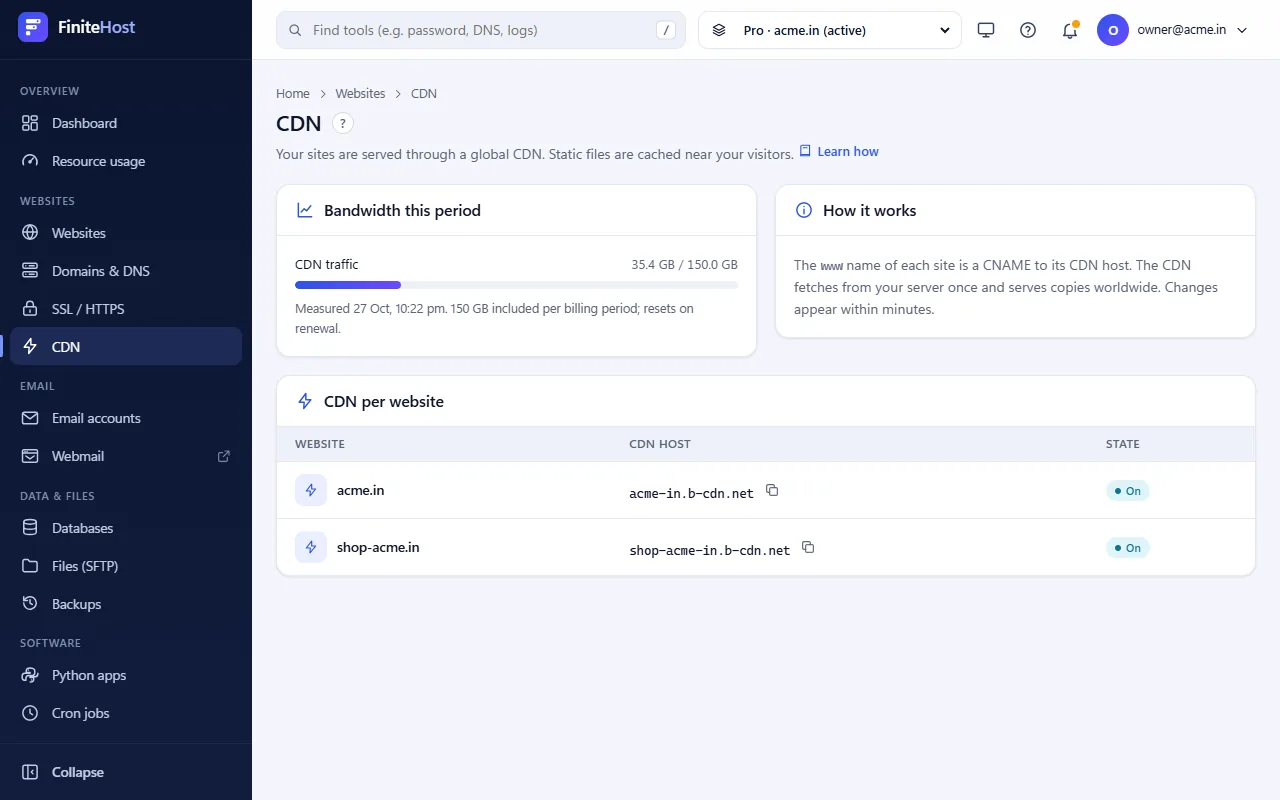Image resolution: width=1280 pixels, height=800 pixels.
Task: Click the CDN HOST column header
Action: click(660, 444)
